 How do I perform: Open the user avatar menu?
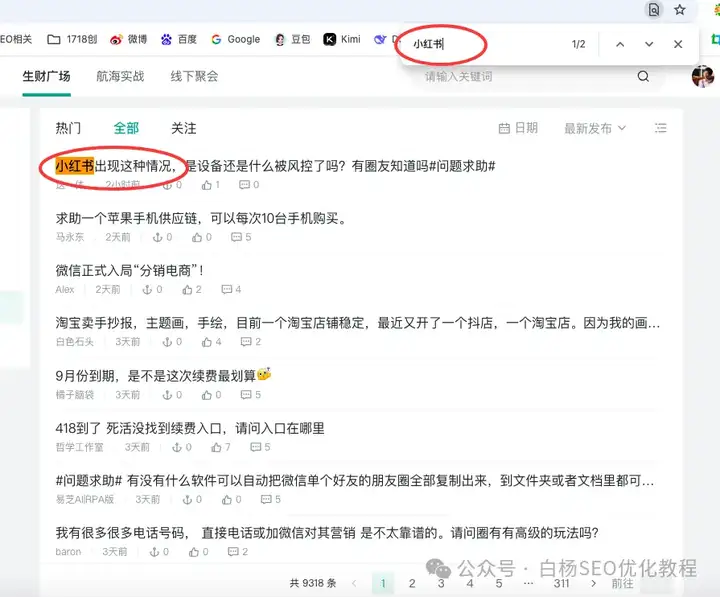coord(703,76)
